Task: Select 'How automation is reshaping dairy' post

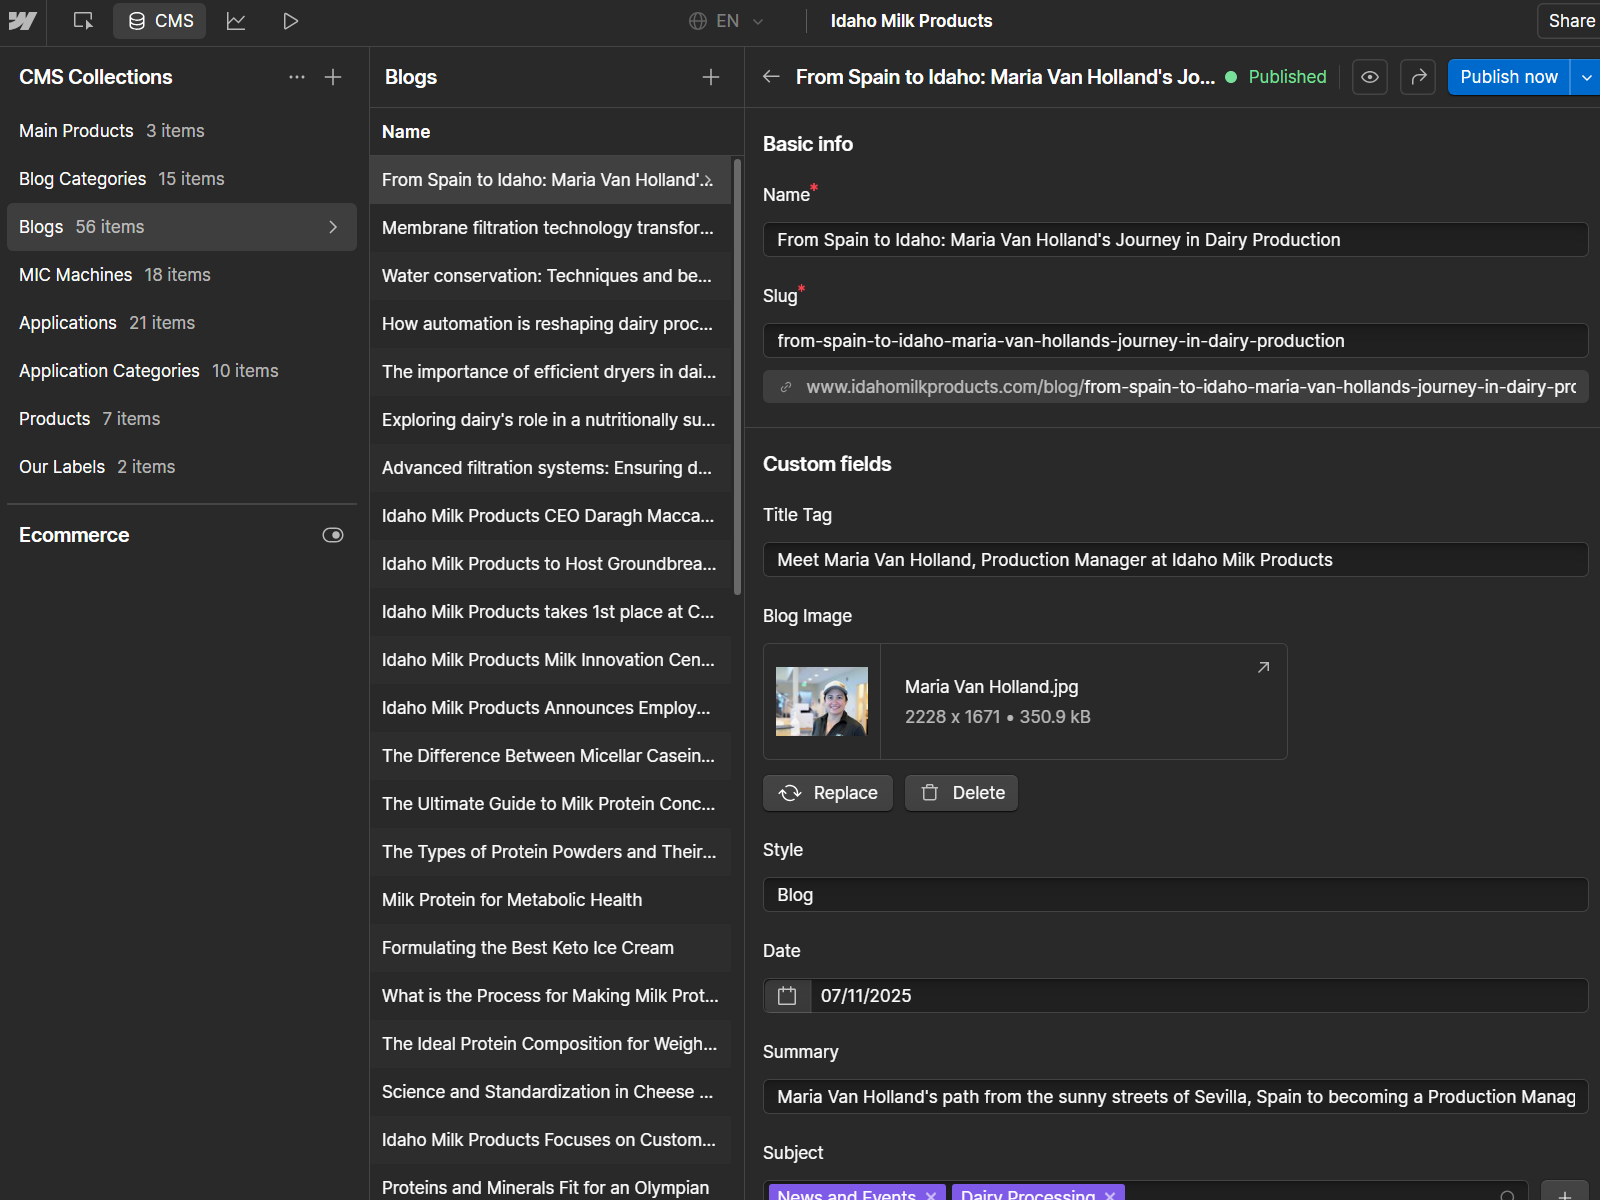Action: [x=550, y=324]
